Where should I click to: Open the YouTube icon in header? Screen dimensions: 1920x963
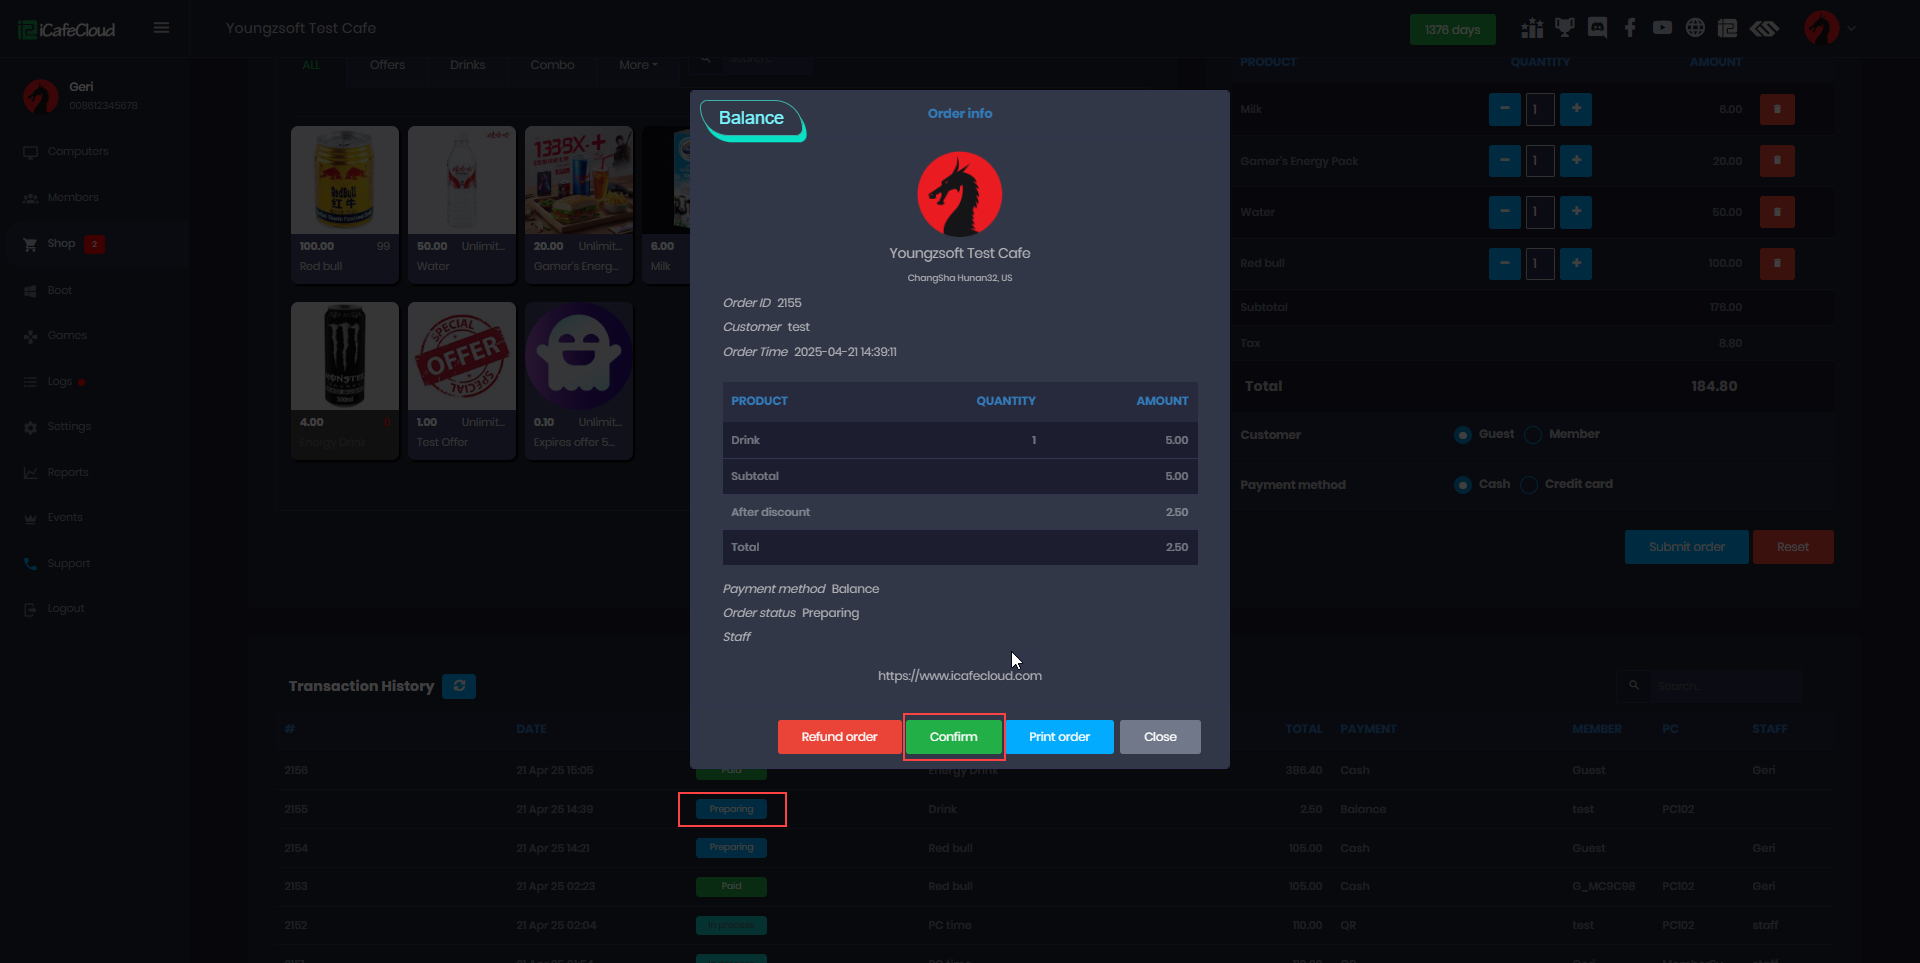(1662, 28)
